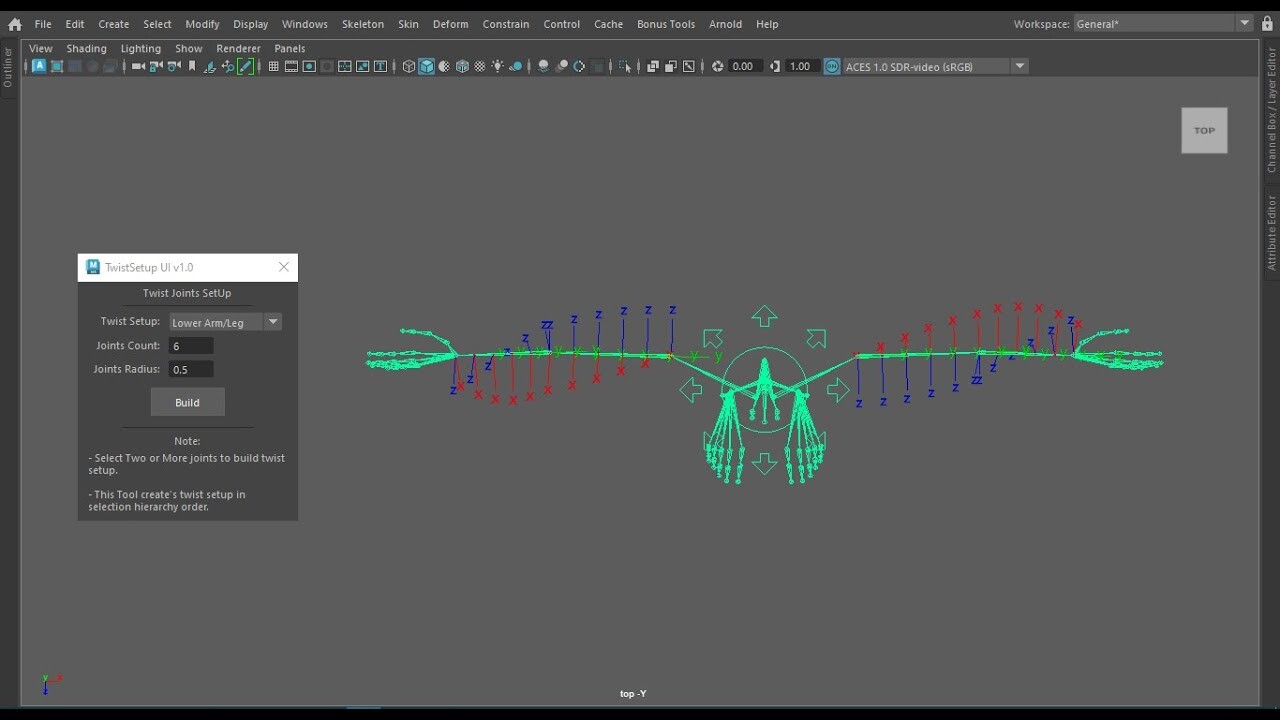
Task: Select the shaded display mode cube icon
Action: (426, 66)
